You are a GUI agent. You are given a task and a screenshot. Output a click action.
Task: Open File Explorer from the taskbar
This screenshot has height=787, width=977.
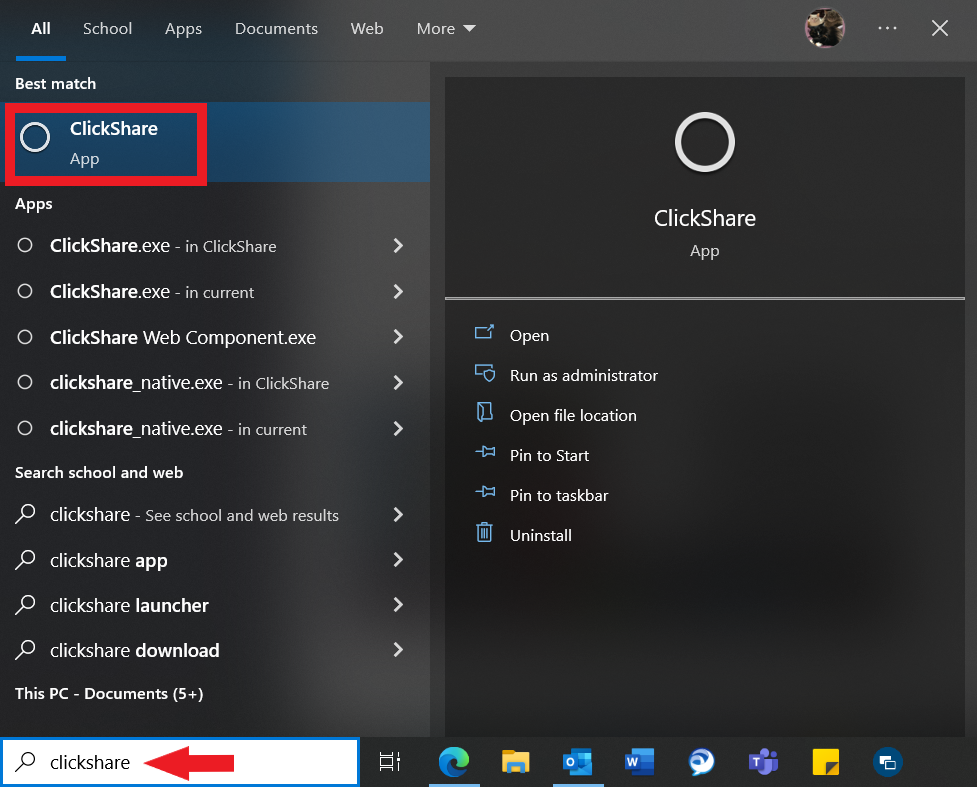click(x=515, y=761)
